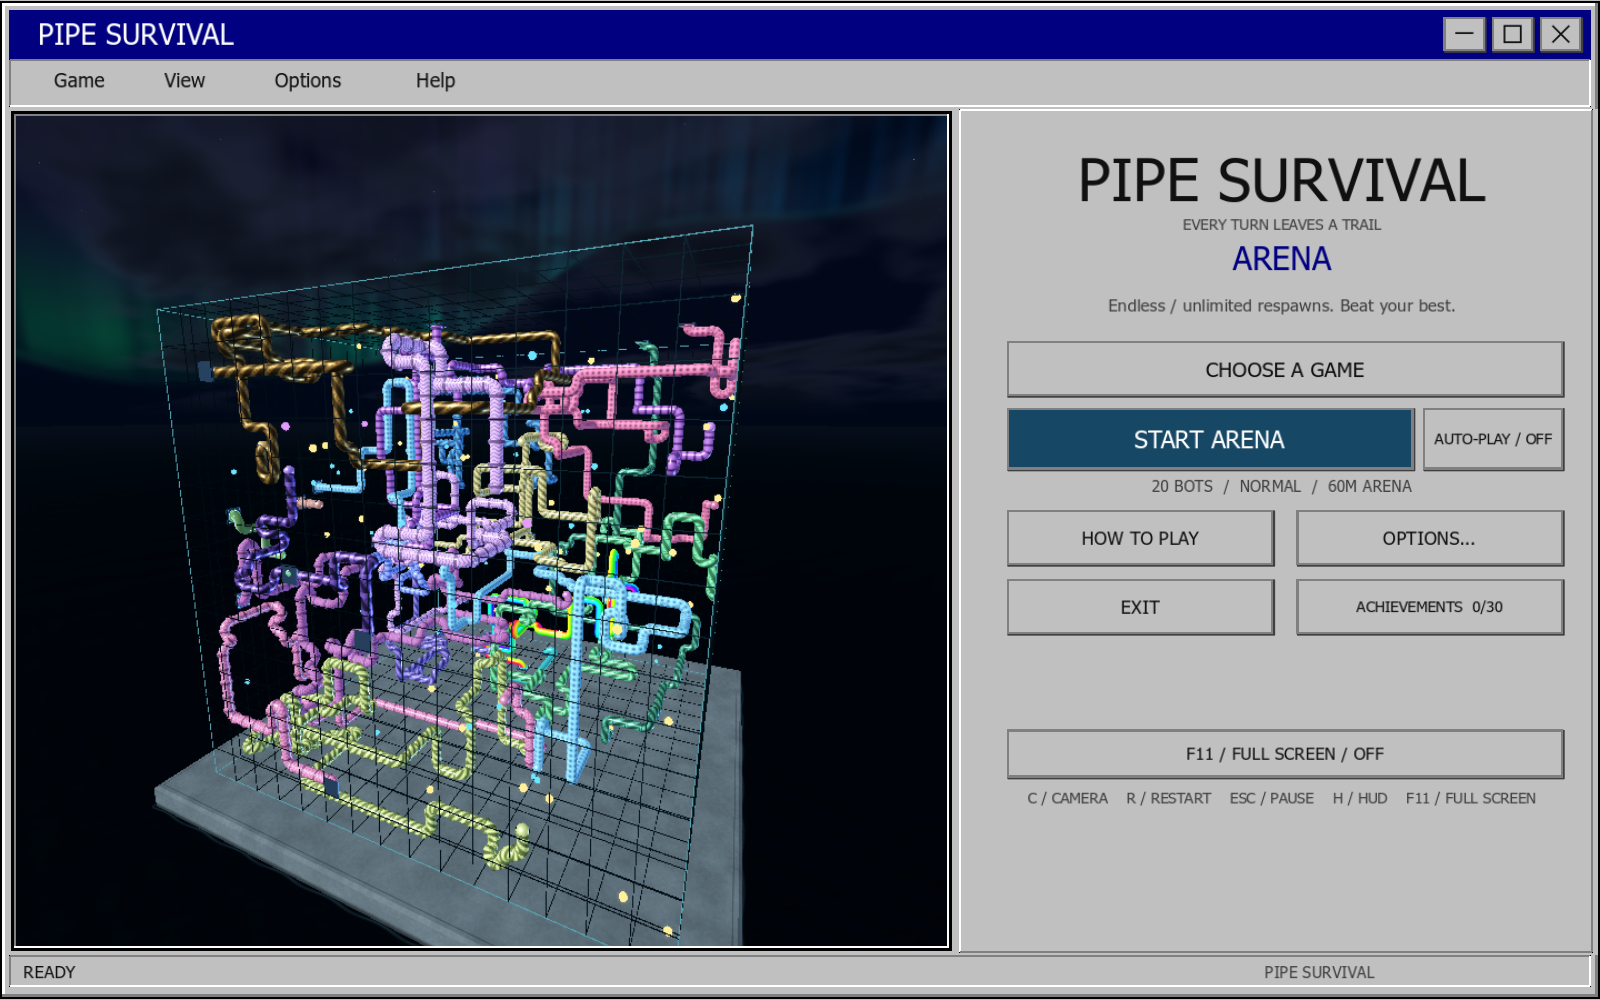Exit the game with EXIT
Screen dimensions: 1600x1000
point(1140,608)
